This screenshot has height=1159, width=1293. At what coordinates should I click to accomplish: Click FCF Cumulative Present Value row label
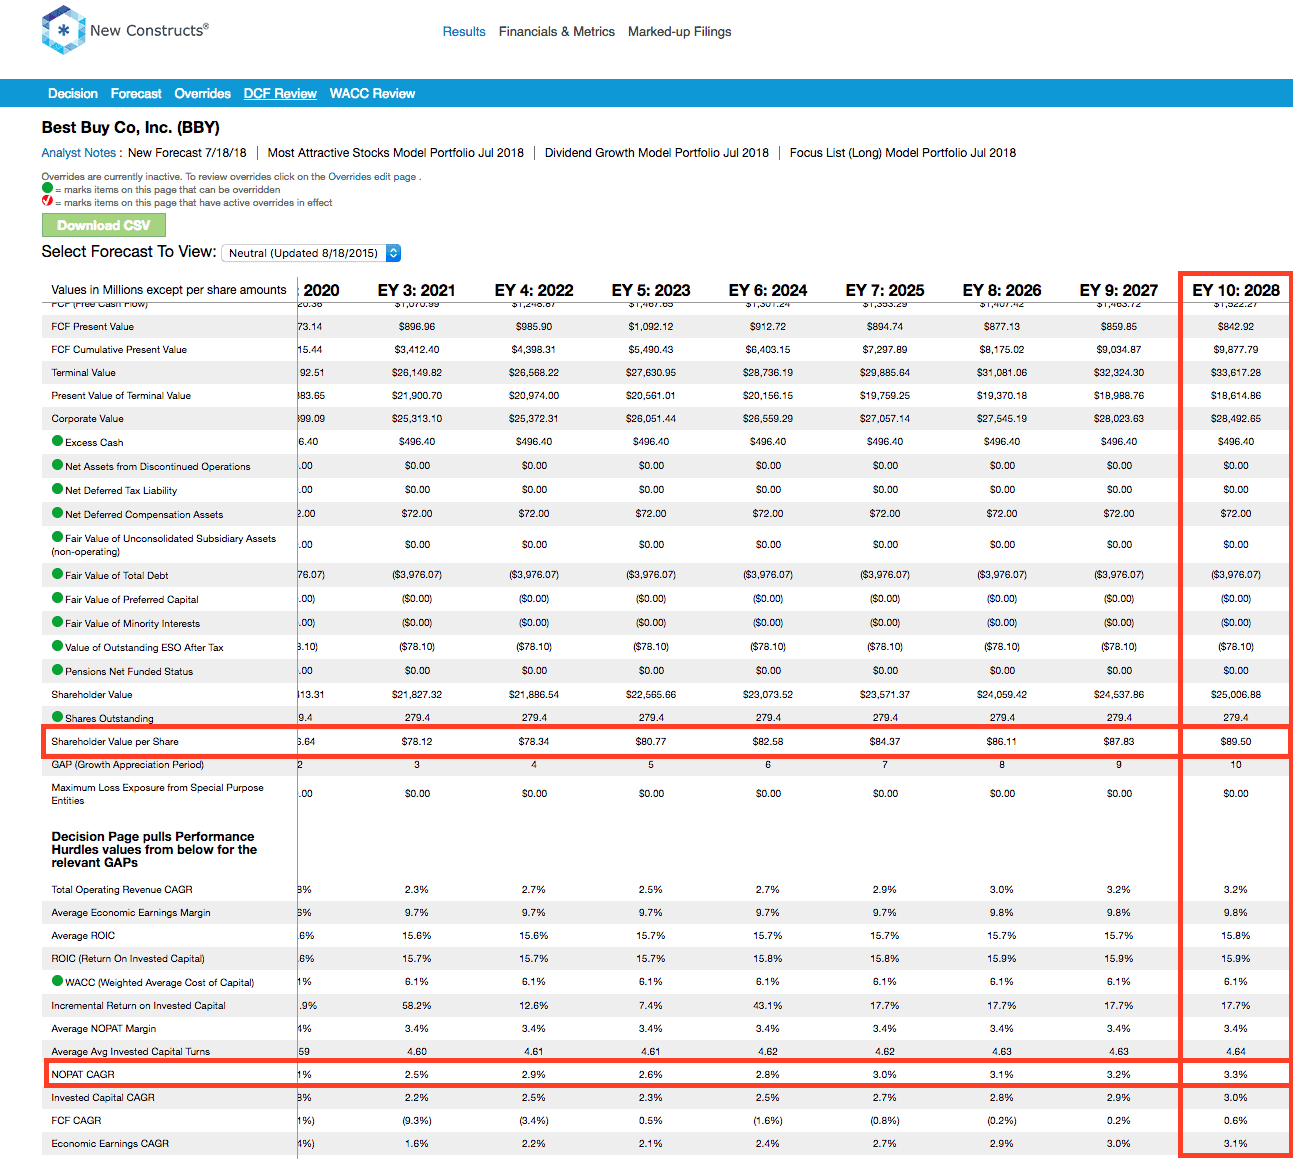pos(119,349)
